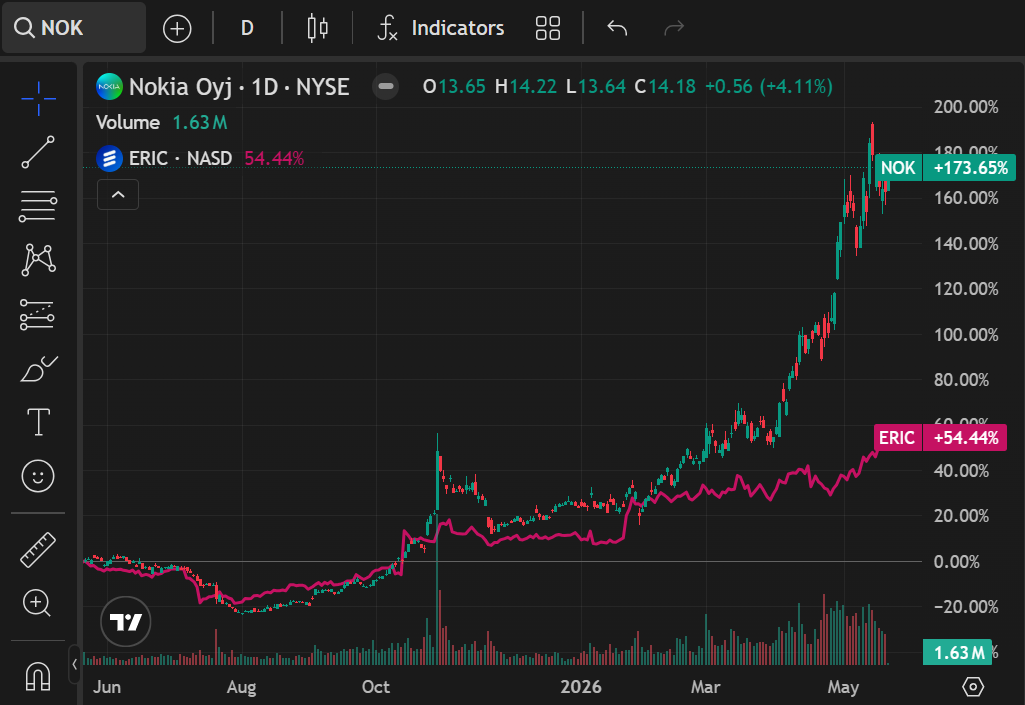Click the Nokia logo icon in legend
1025x705 pixels.
109,87
